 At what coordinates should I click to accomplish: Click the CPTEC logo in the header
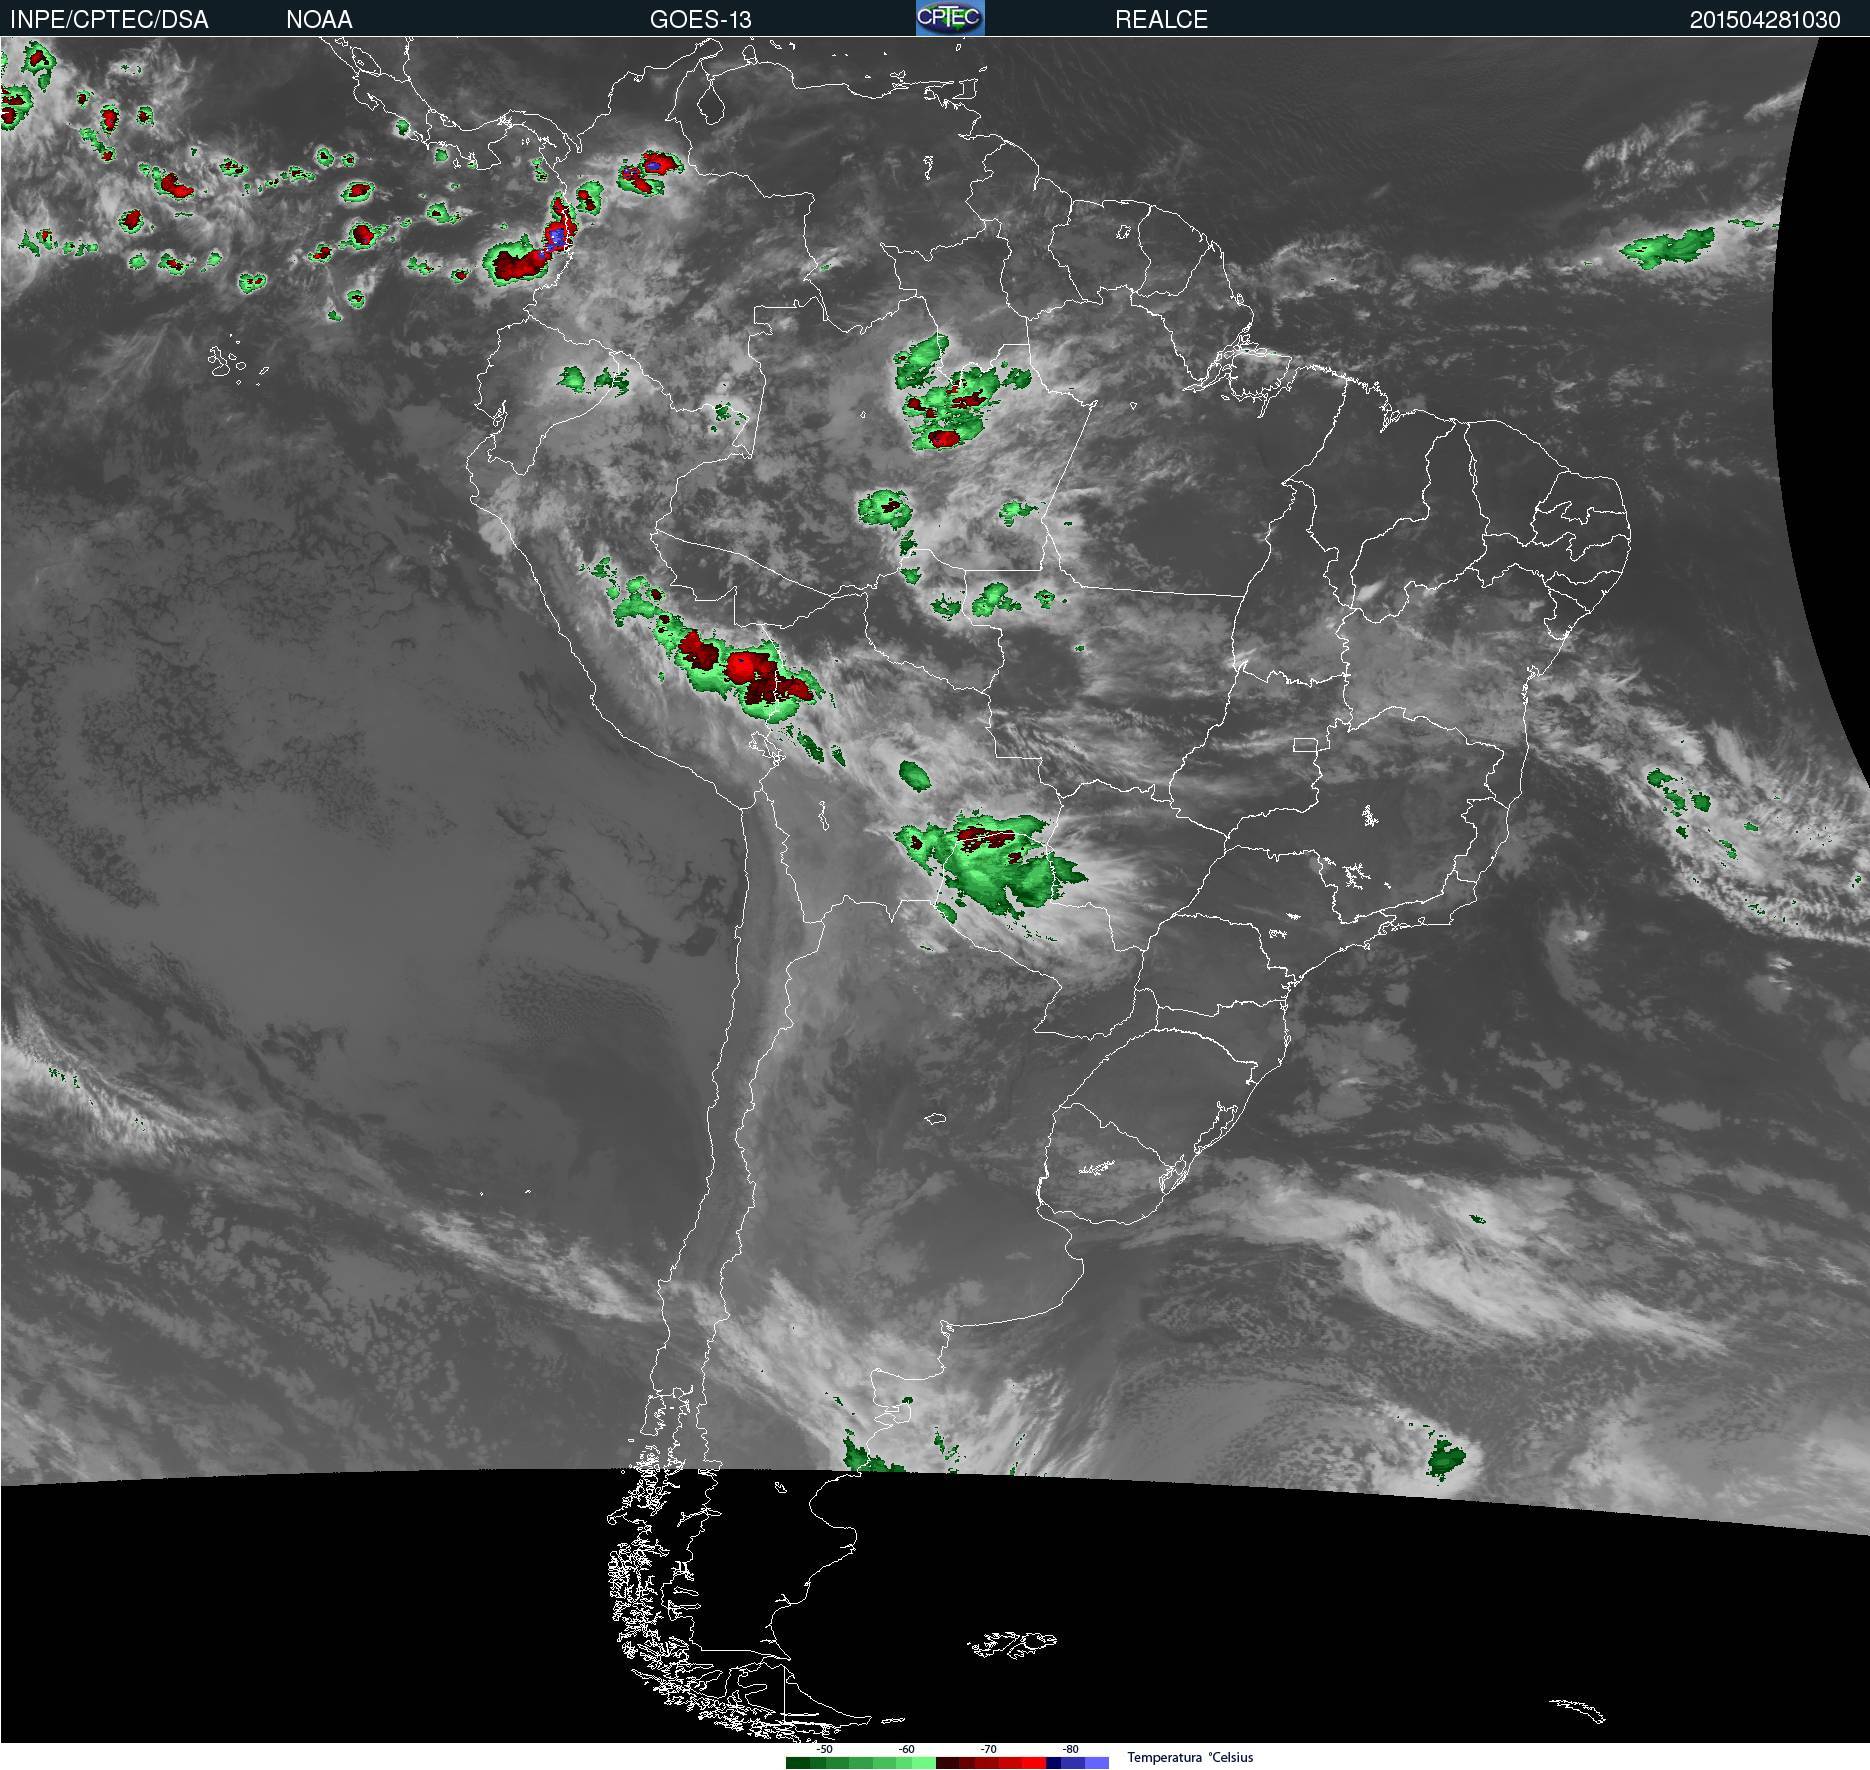coord(950,18)
